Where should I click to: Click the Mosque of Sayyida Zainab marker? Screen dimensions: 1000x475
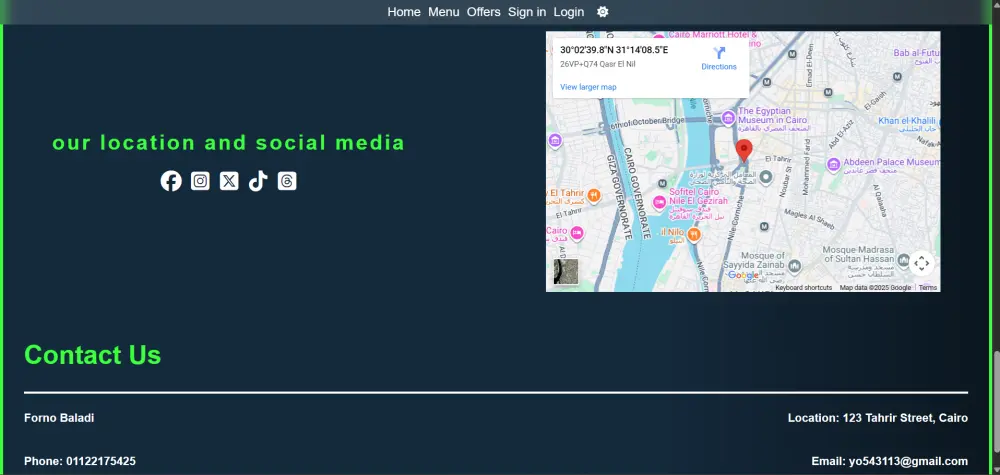click(x=795, y=265)
